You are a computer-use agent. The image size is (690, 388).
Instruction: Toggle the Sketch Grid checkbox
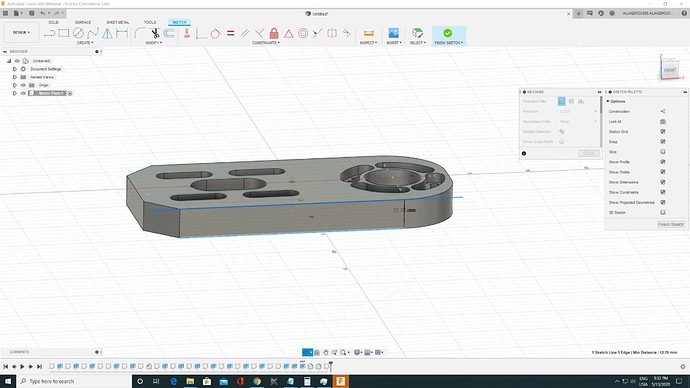[x=663, y=132]
